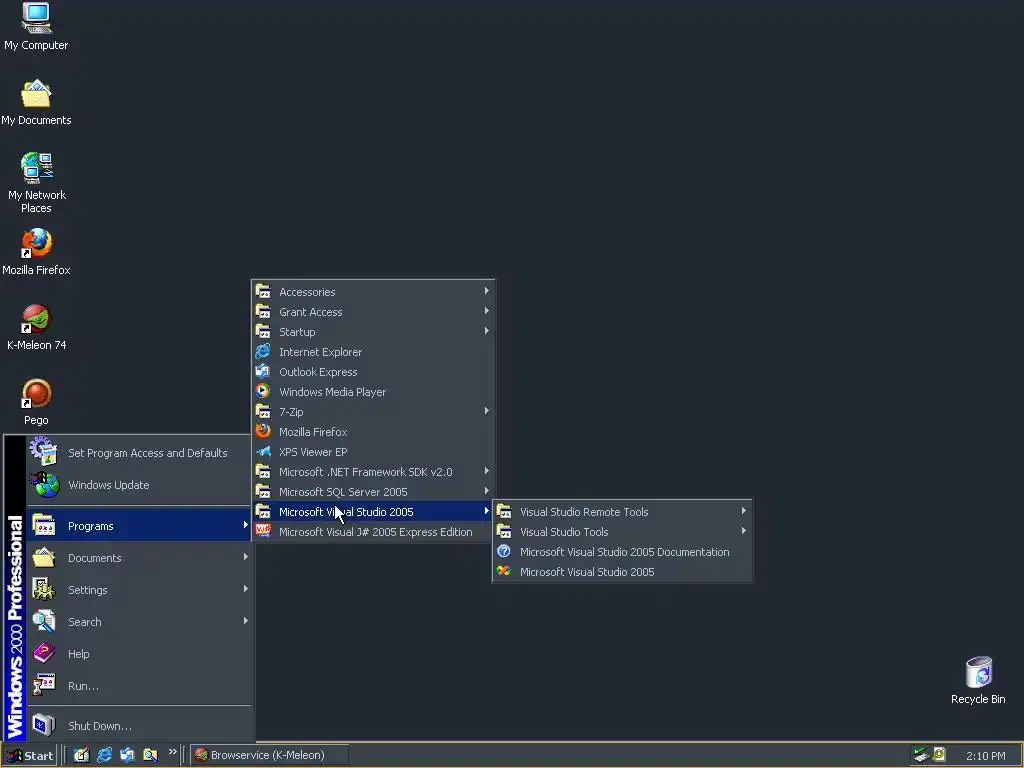Open Microsoft Visual Studio 2005 Documentation
The height and width of the screenshot is (768, 1024).
click(x=622, y=552)
